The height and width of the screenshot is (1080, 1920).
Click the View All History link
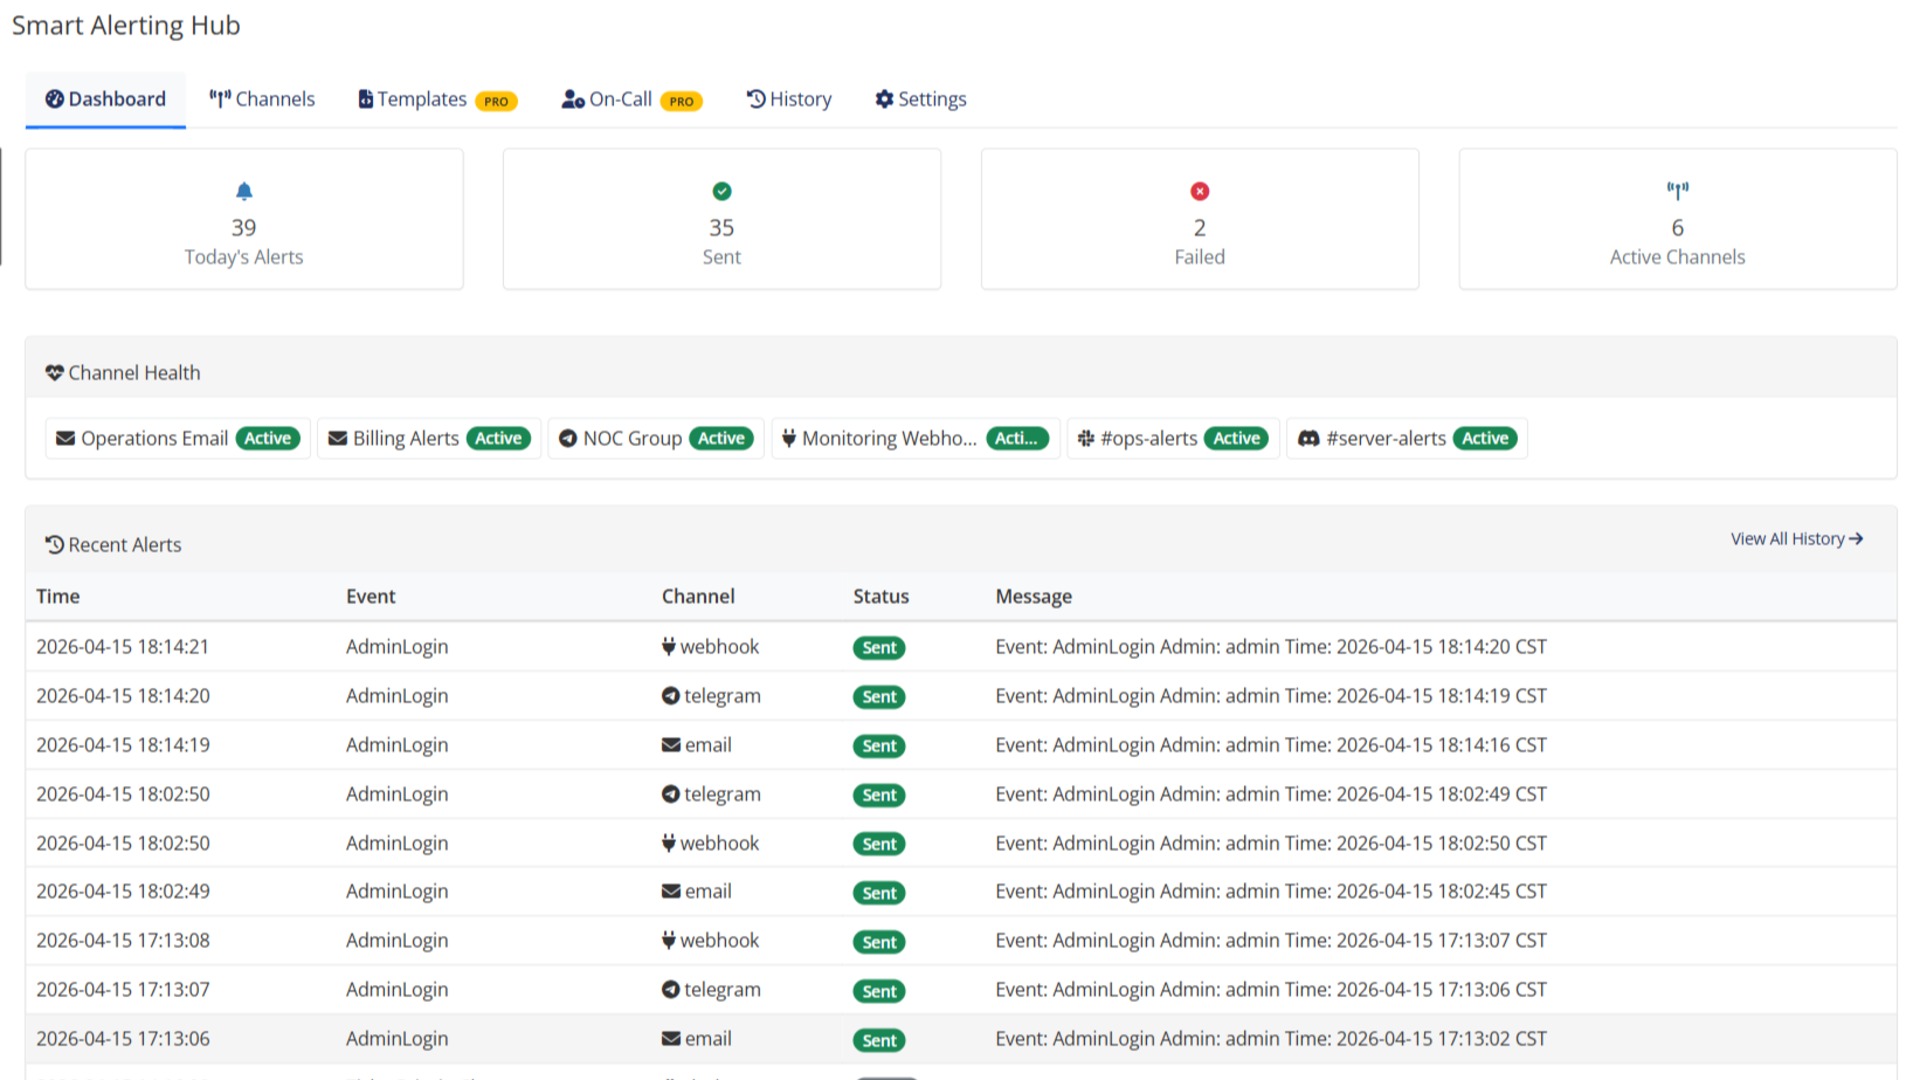point(1796,538)
